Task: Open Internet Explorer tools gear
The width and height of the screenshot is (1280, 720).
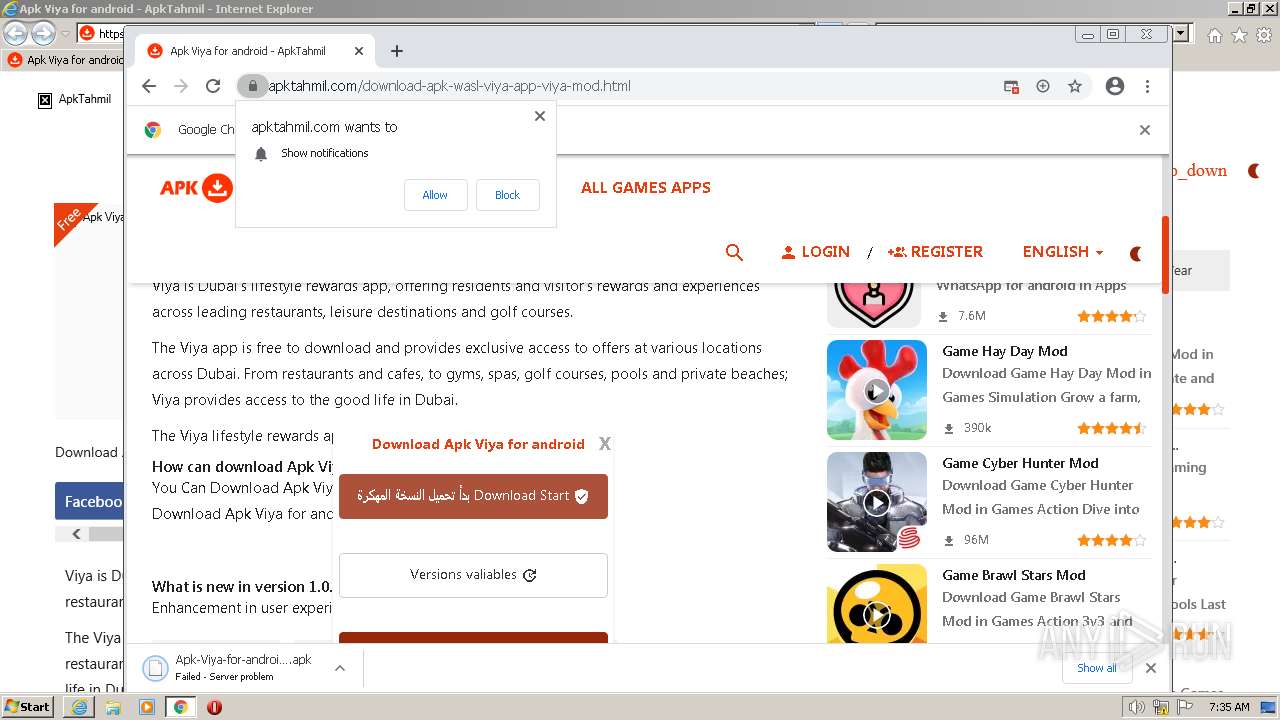Action: click(1264, 35)
